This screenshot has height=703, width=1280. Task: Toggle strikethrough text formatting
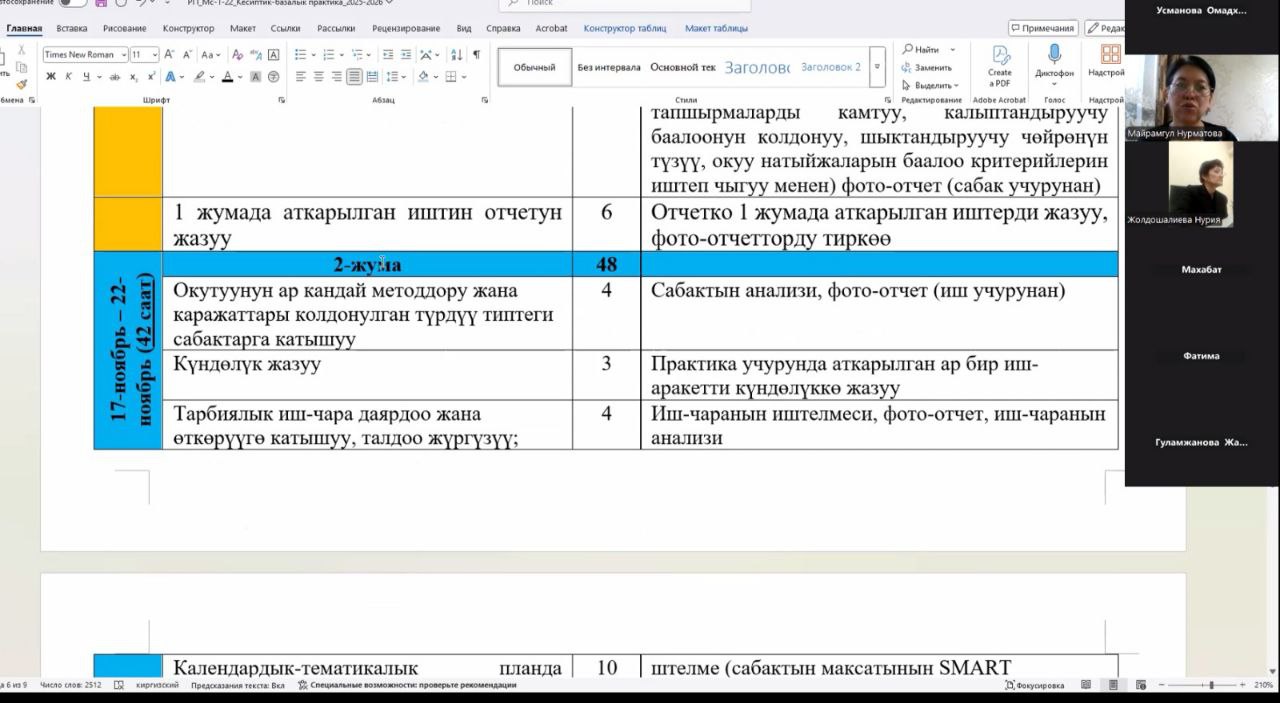click(x=115, y=77)
